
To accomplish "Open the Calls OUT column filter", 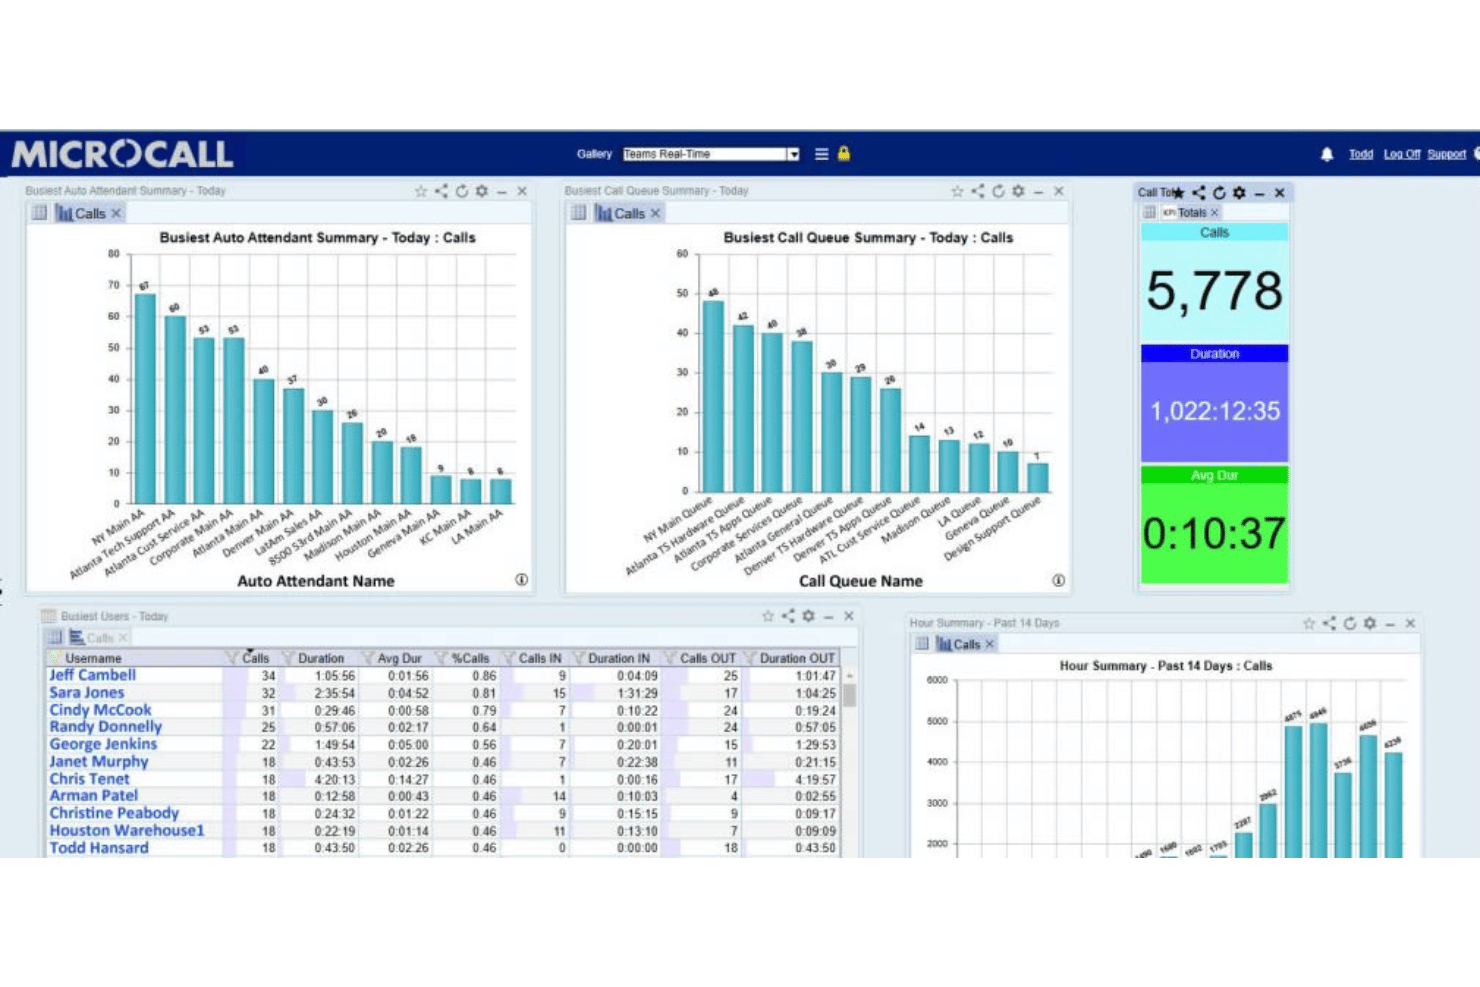I will point(670,658).
